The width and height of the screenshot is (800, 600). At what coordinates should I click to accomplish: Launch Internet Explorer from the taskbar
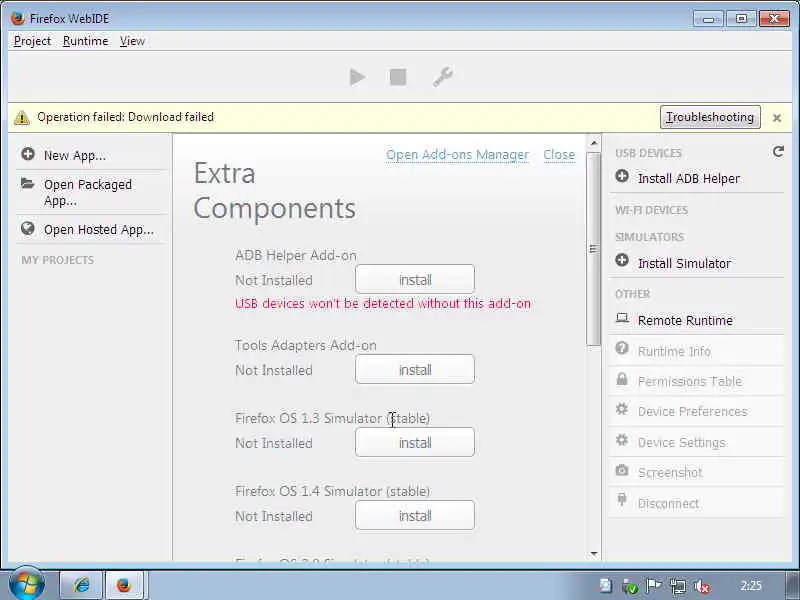click(x=82, y=585)
